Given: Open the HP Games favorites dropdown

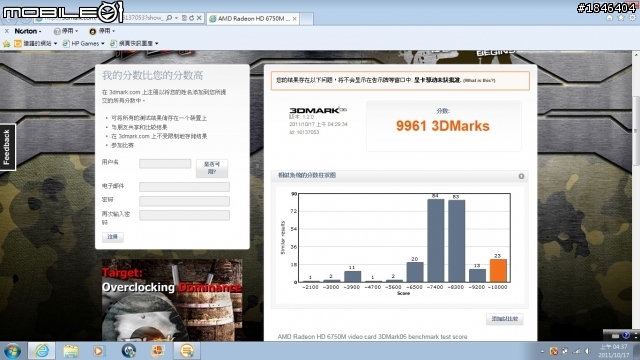Looking at the screenshot, I should tap(84, 43).
